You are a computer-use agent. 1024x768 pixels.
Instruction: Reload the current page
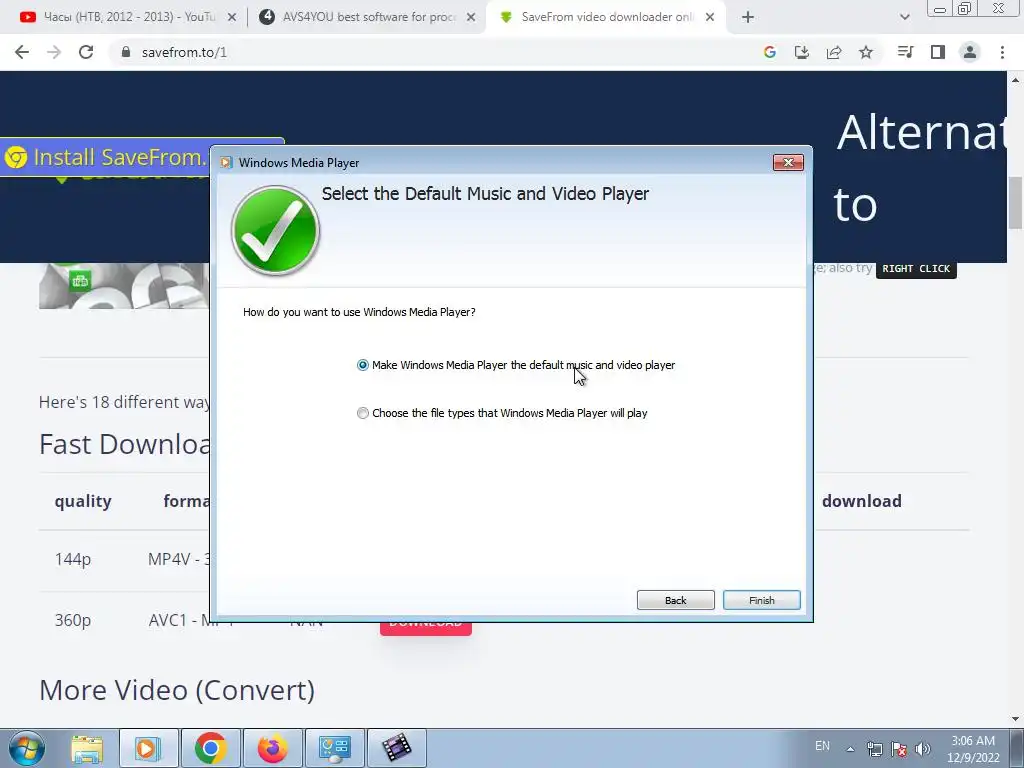click(x=86, y=52)
